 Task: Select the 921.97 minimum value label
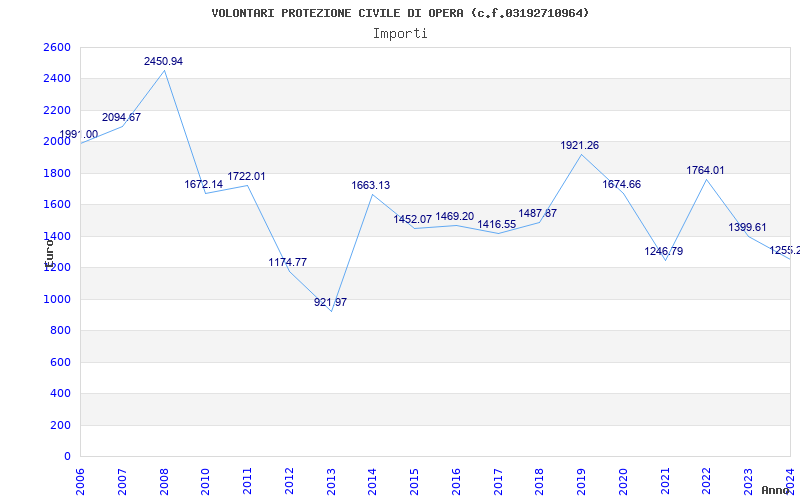(x=331, y=302)
